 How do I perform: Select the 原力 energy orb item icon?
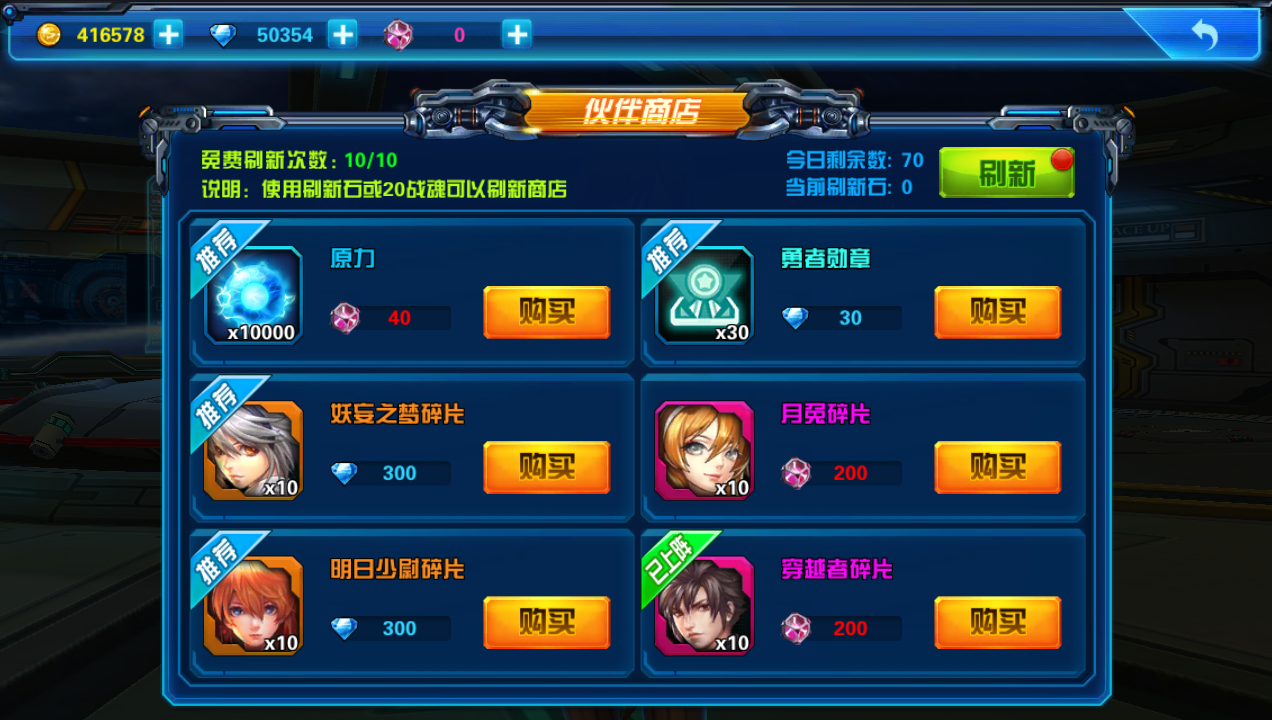254,296
